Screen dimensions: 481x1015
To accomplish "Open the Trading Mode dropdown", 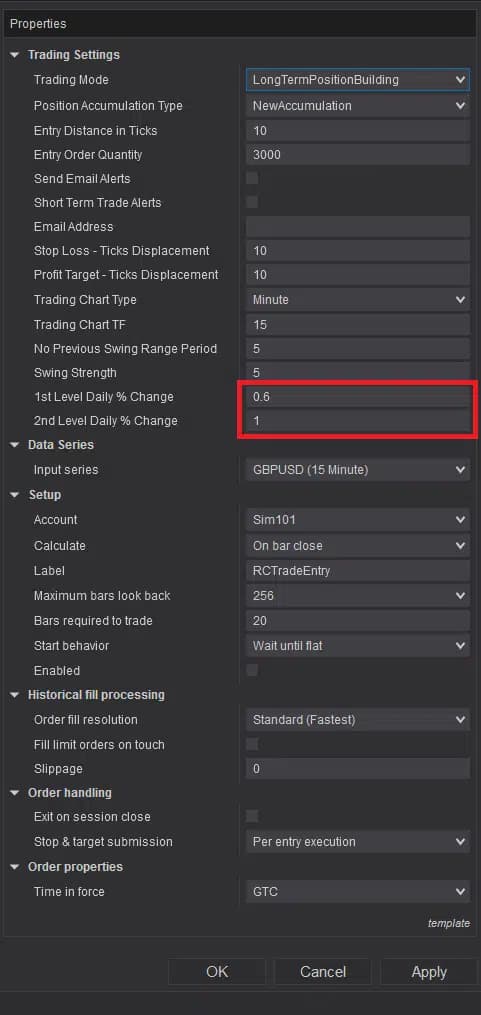I will (x=358, y=80).
